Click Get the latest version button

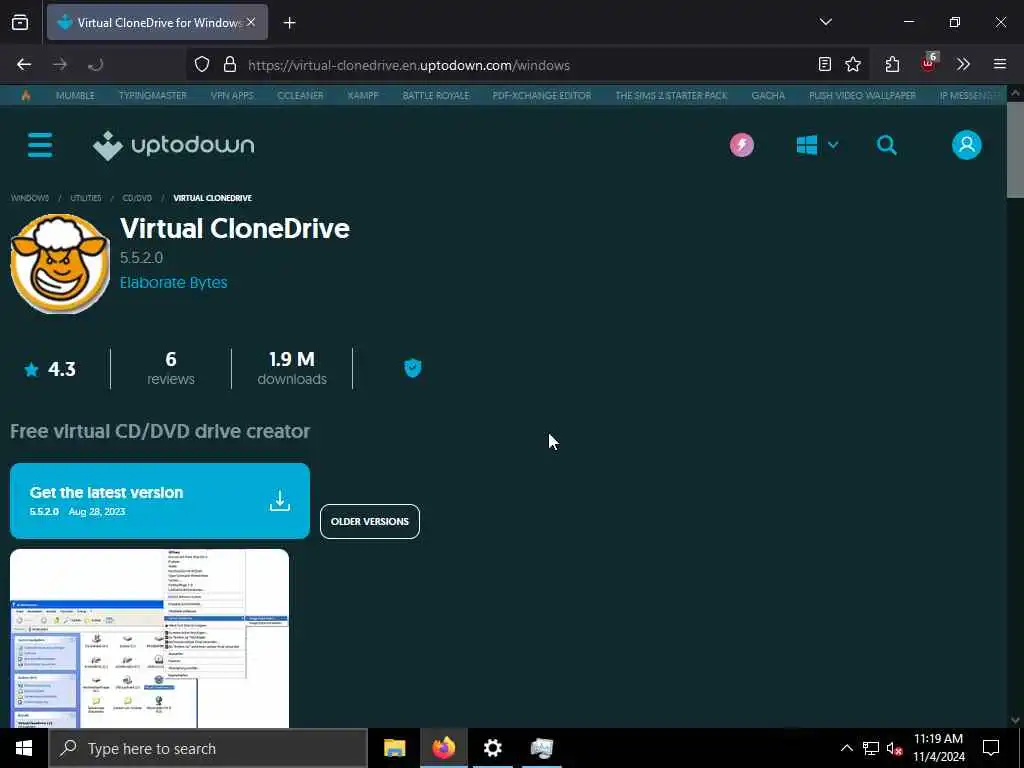click(x=159, y=501)
